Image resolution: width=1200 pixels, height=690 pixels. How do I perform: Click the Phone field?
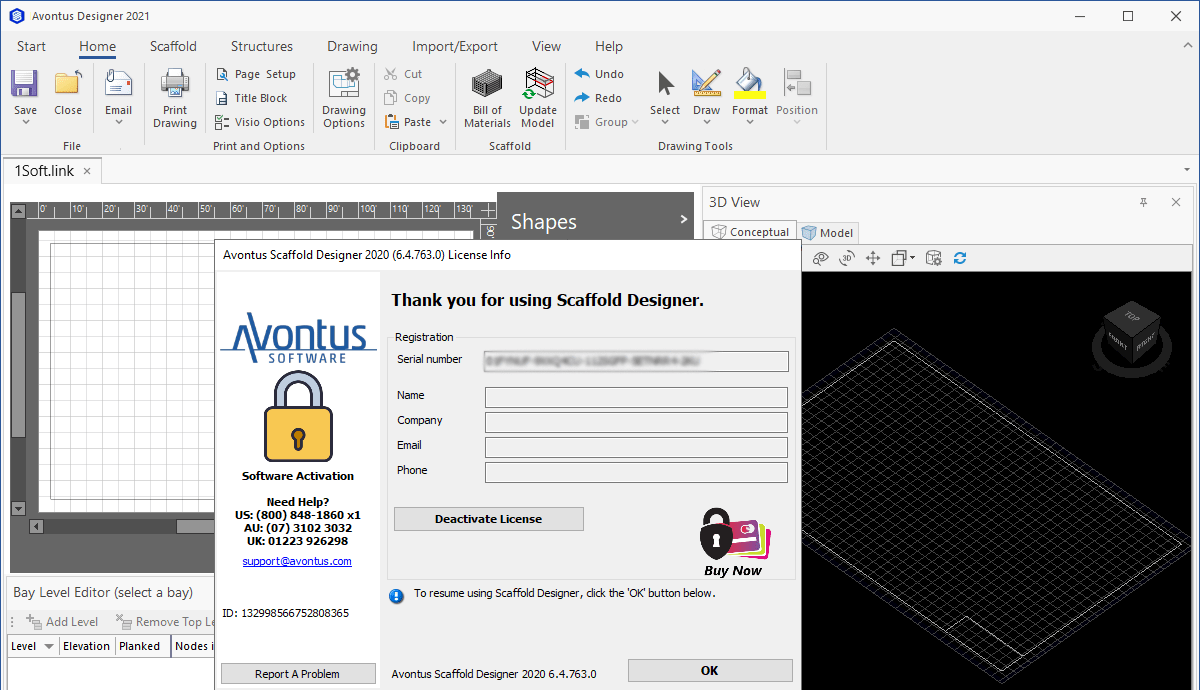pyautogui.click(x=636, y=472)
